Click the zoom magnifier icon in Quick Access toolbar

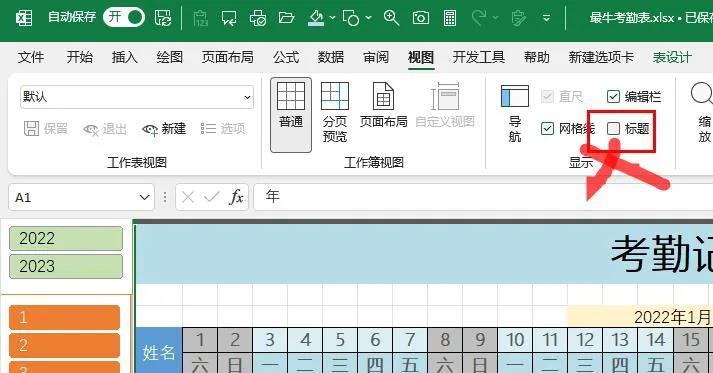click(391, 18)
